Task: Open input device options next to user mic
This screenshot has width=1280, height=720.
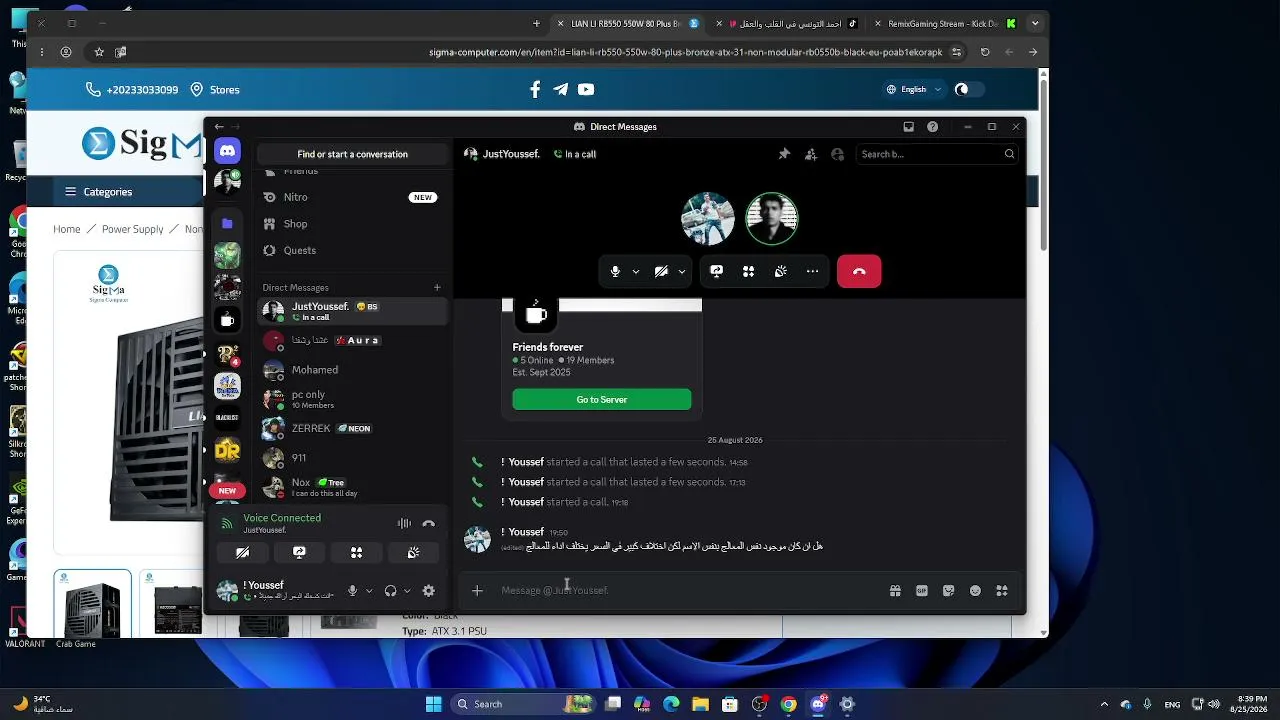Action: (x=369, y=591)
